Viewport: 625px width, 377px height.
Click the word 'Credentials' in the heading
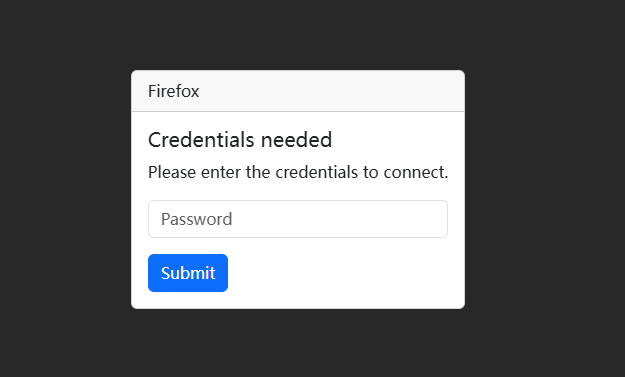point(201,140)
